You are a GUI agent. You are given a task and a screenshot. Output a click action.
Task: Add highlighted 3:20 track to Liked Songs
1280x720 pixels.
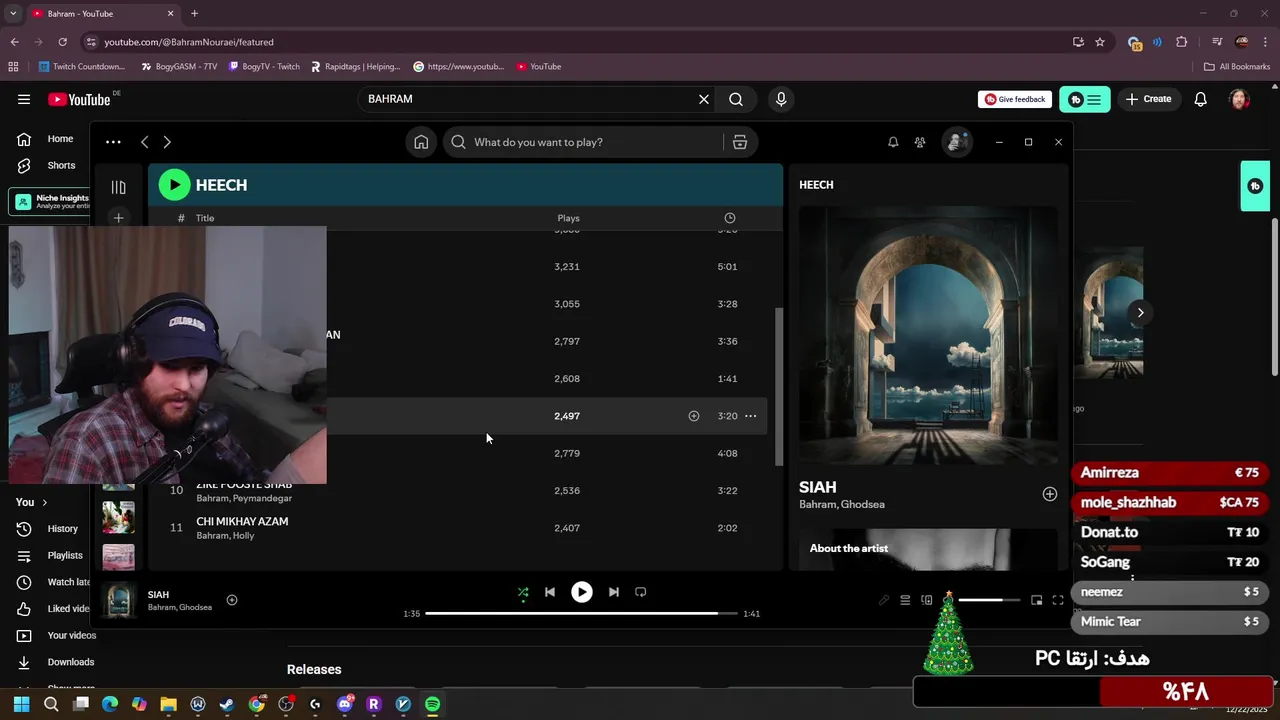tap(694, 416)
